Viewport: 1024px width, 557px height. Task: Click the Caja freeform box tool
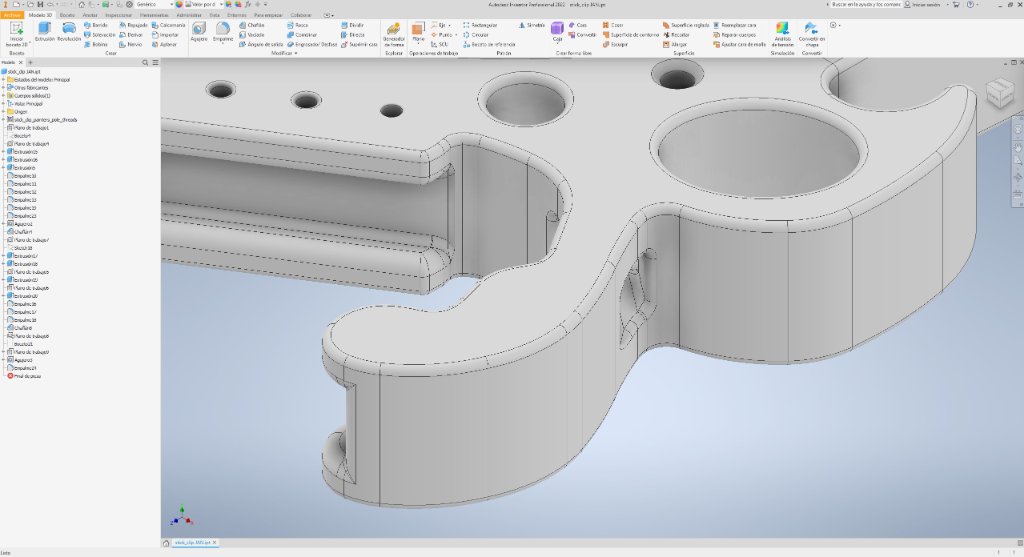click(557, 31)
